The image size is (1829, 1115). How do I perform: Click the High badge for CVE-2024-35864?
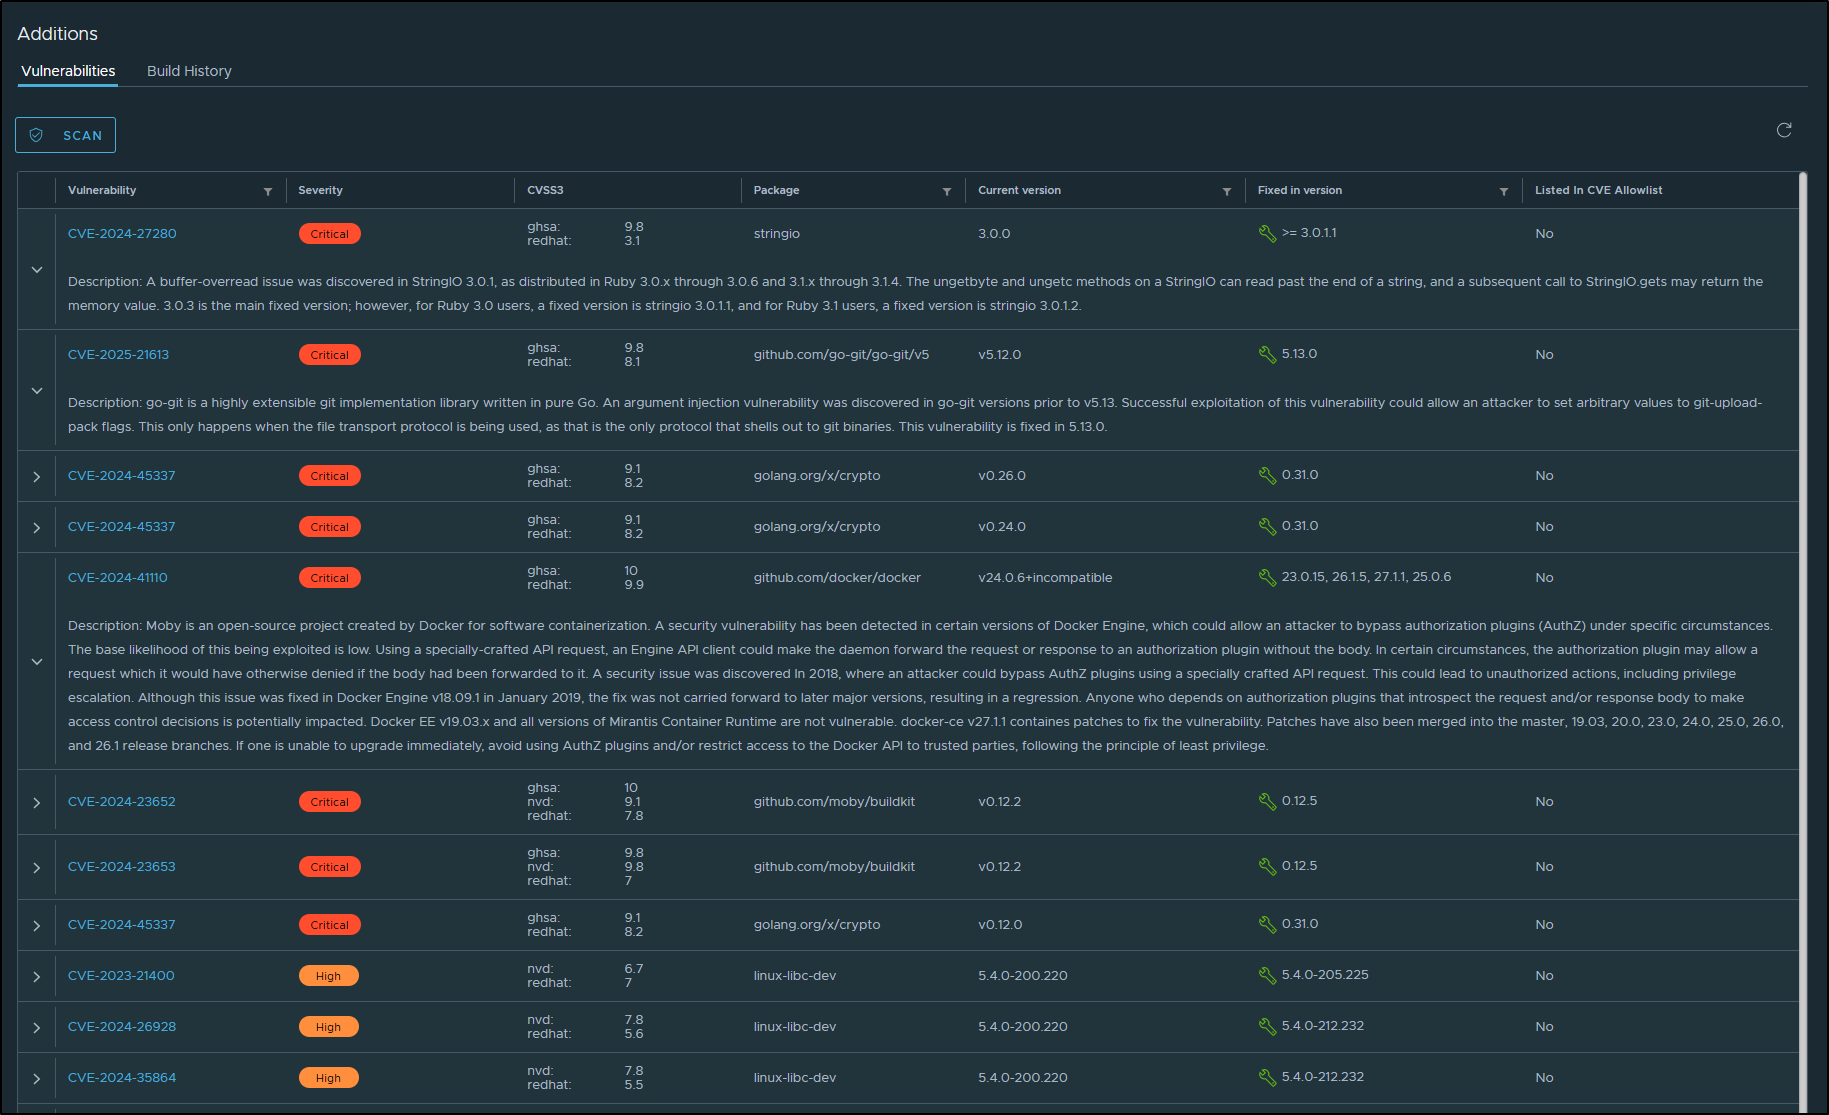tap(328, 1078)
